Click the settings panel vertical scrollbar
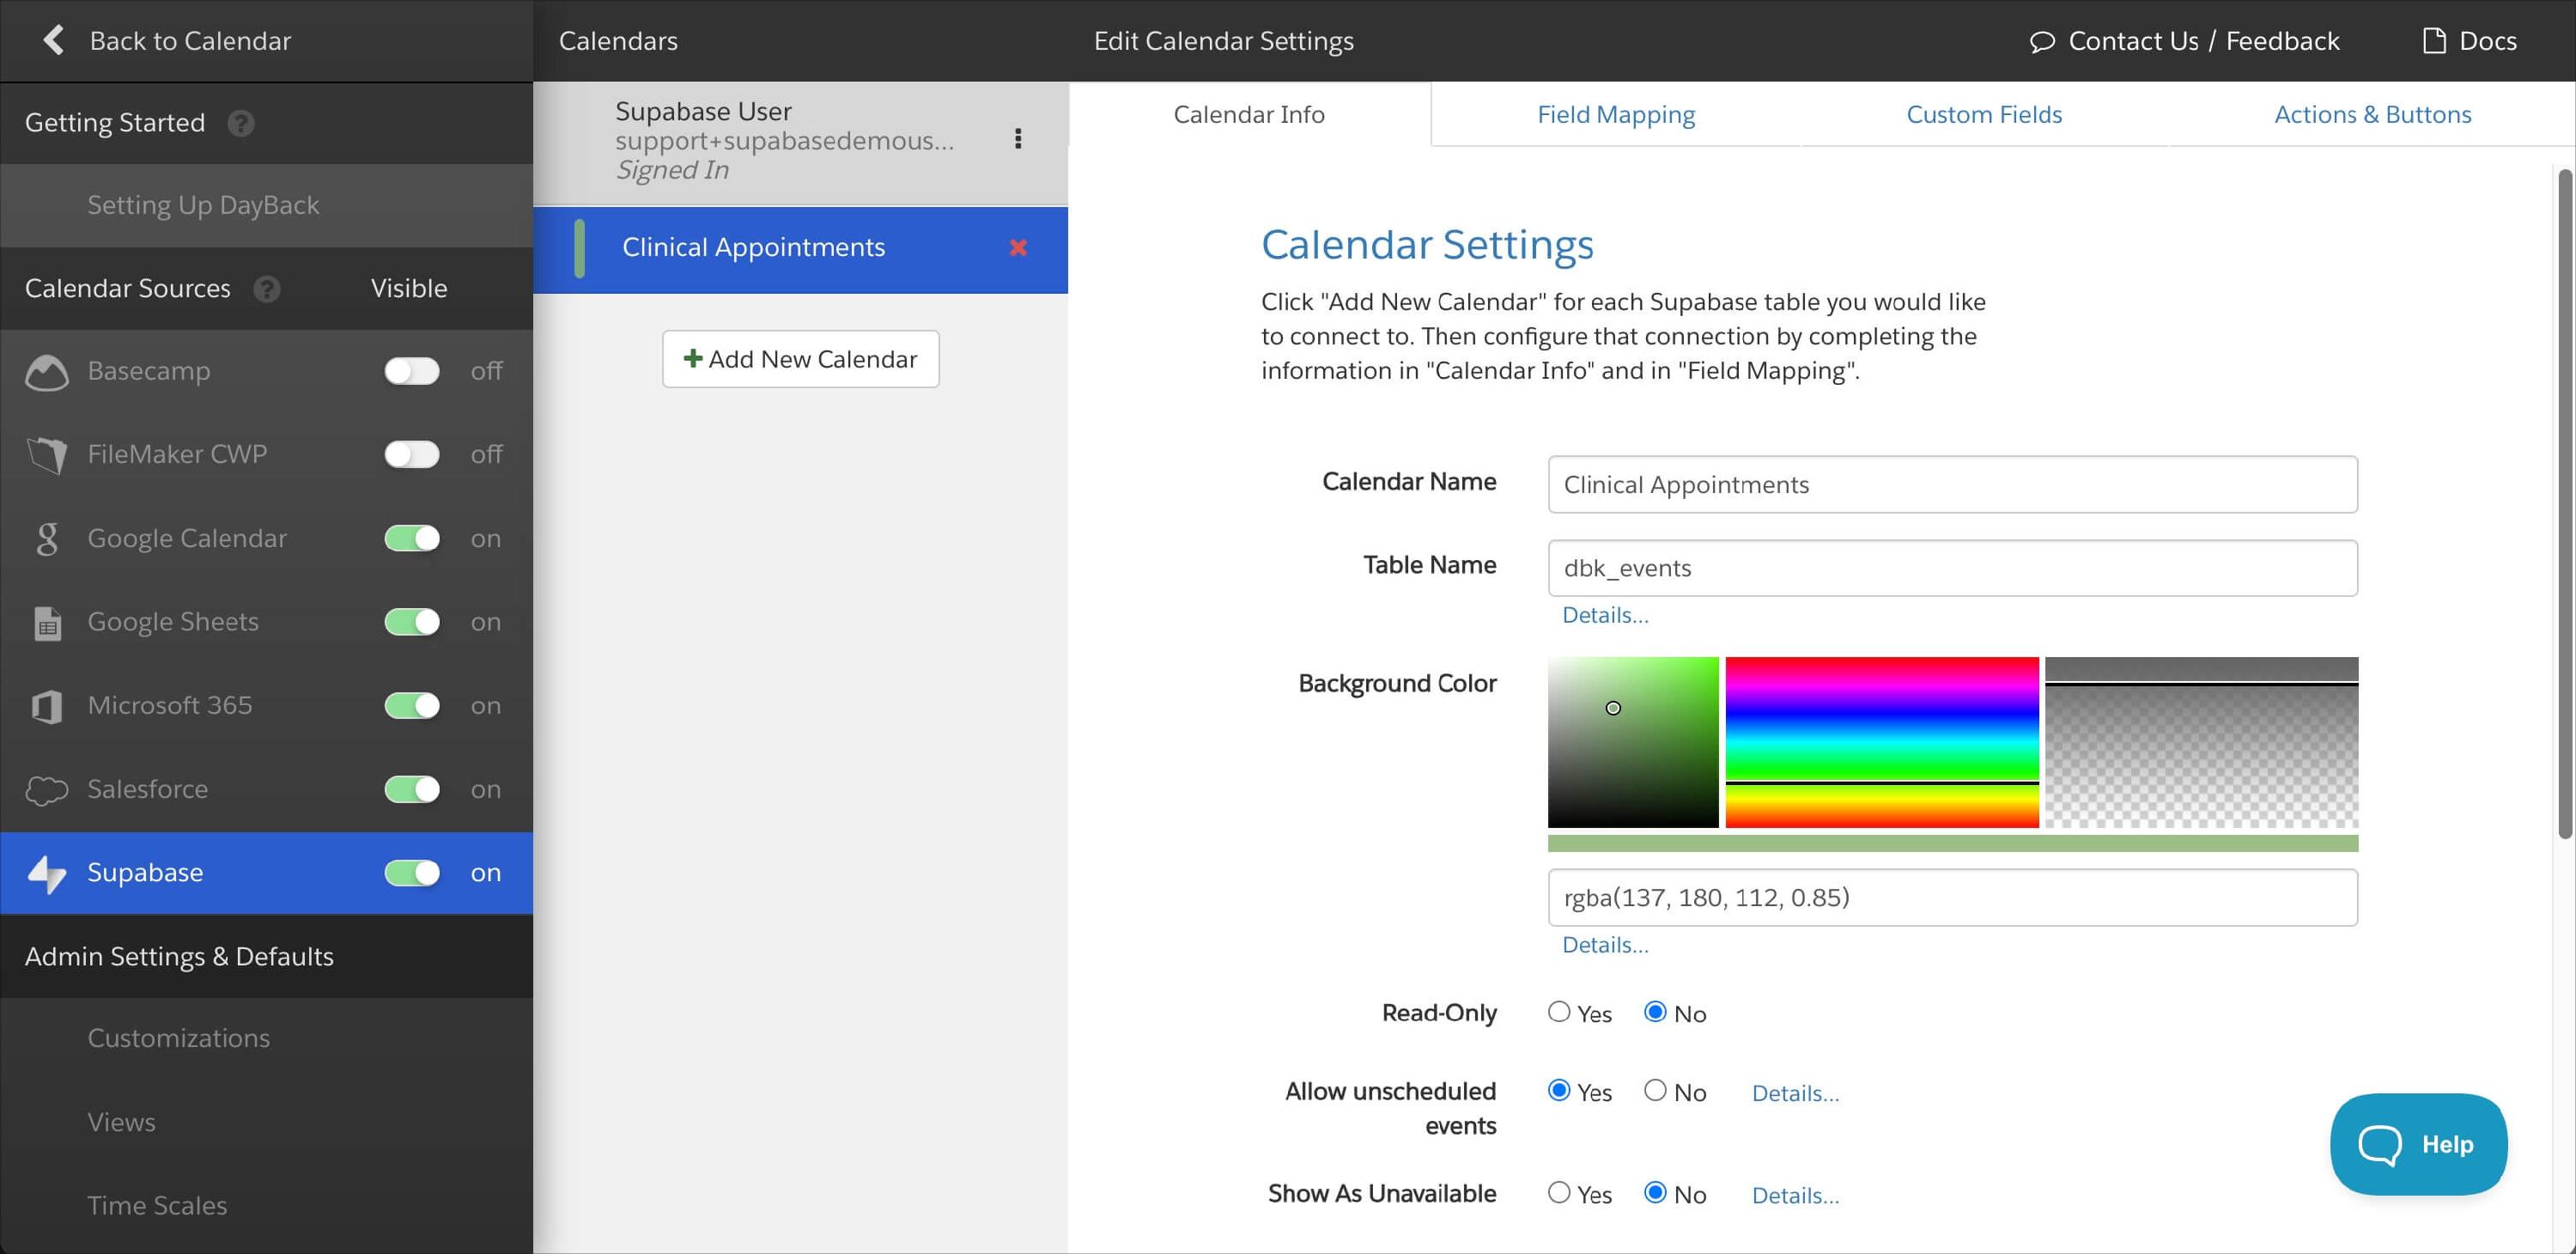 click(2565, 505)
